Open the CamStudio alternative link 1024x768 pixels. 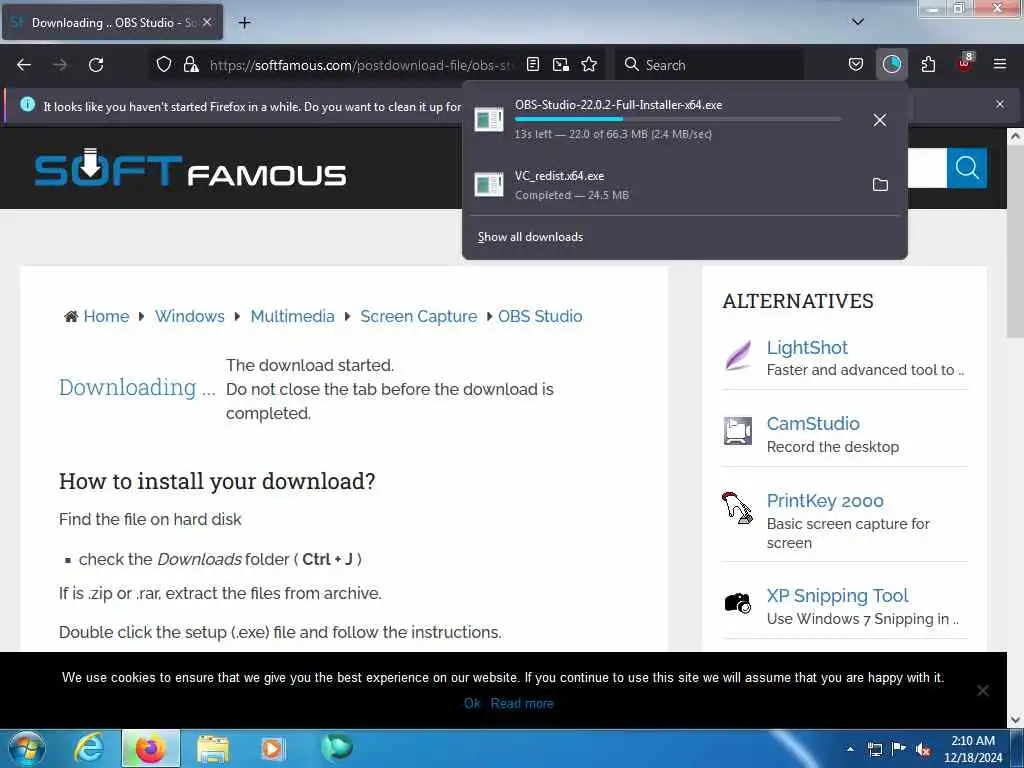[x=812, y=424]
